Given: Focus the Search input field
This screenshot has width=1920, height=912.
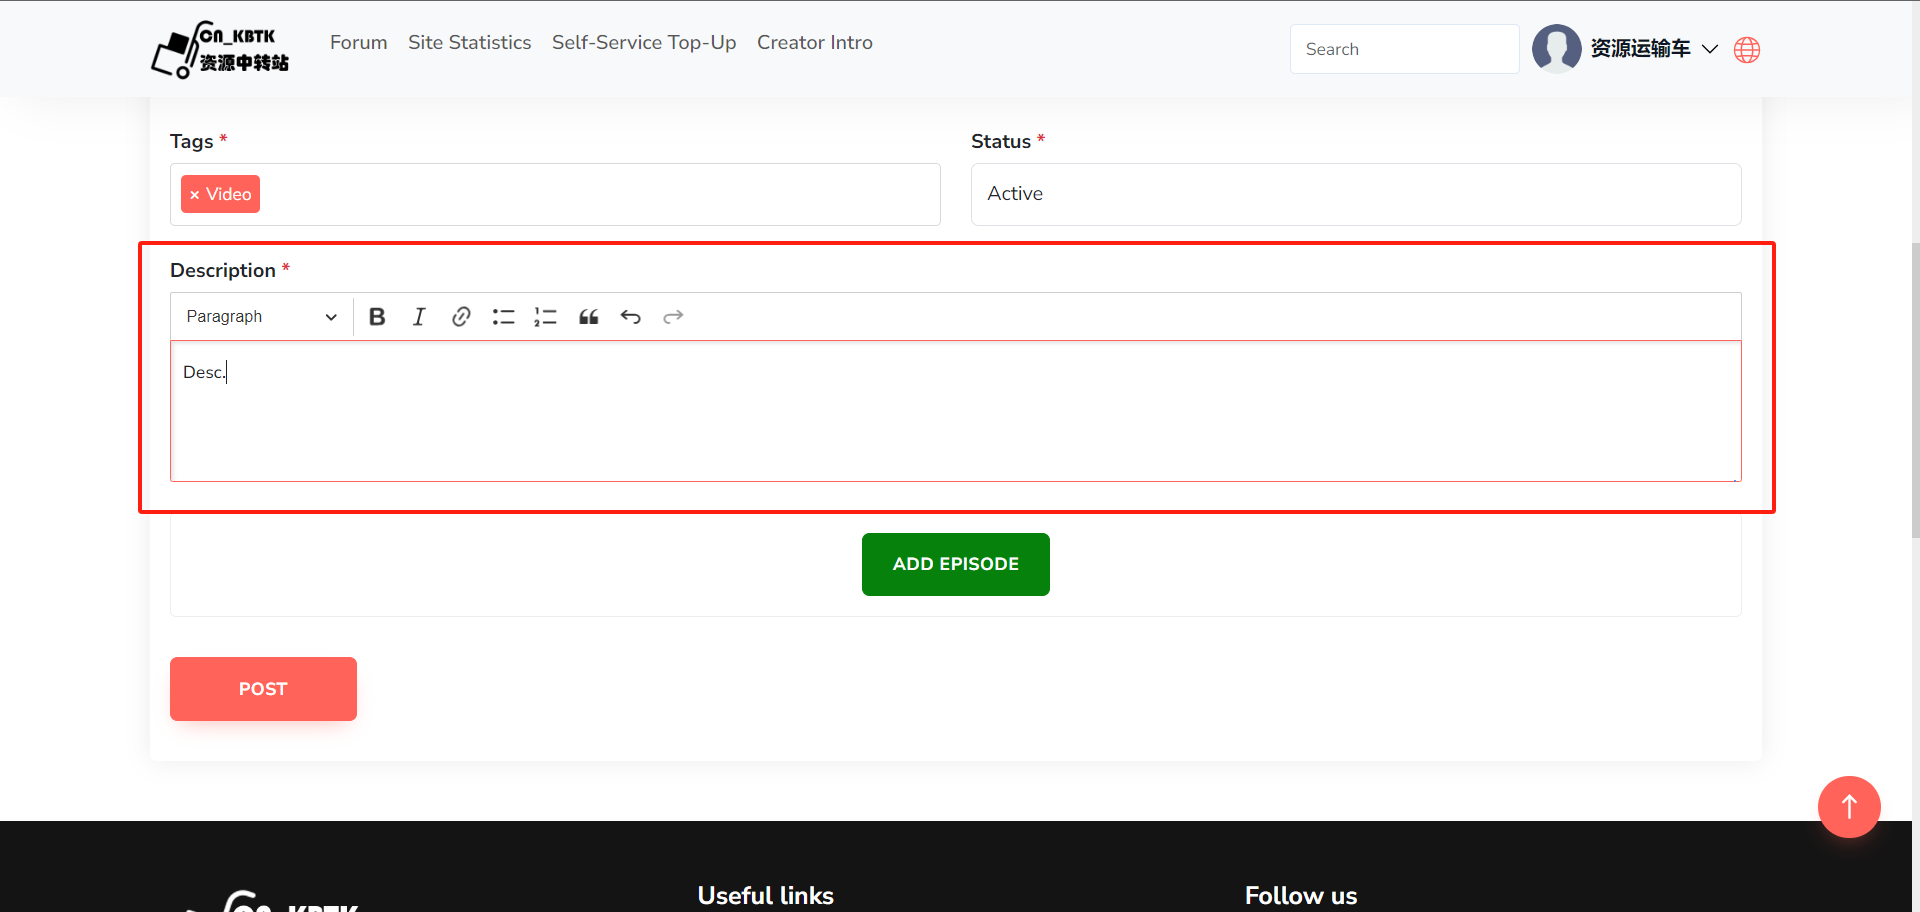Looking at the screenshot, I should [x=1403, y=49].
